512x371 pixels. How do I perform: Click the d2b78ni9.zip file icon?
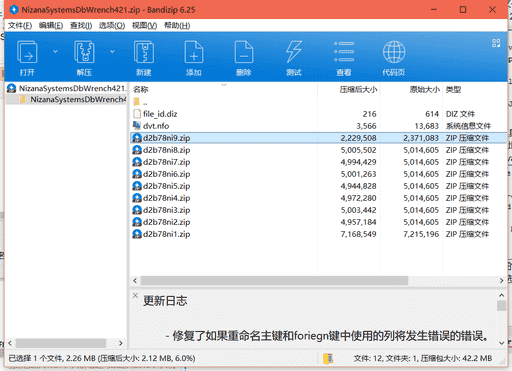click(137, 138)
